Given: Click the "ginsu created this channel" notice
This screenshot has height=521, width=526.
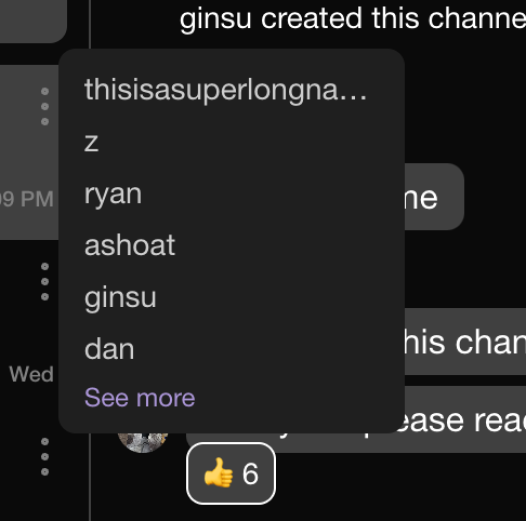Looking at the screenshot, I should [353, 18].
